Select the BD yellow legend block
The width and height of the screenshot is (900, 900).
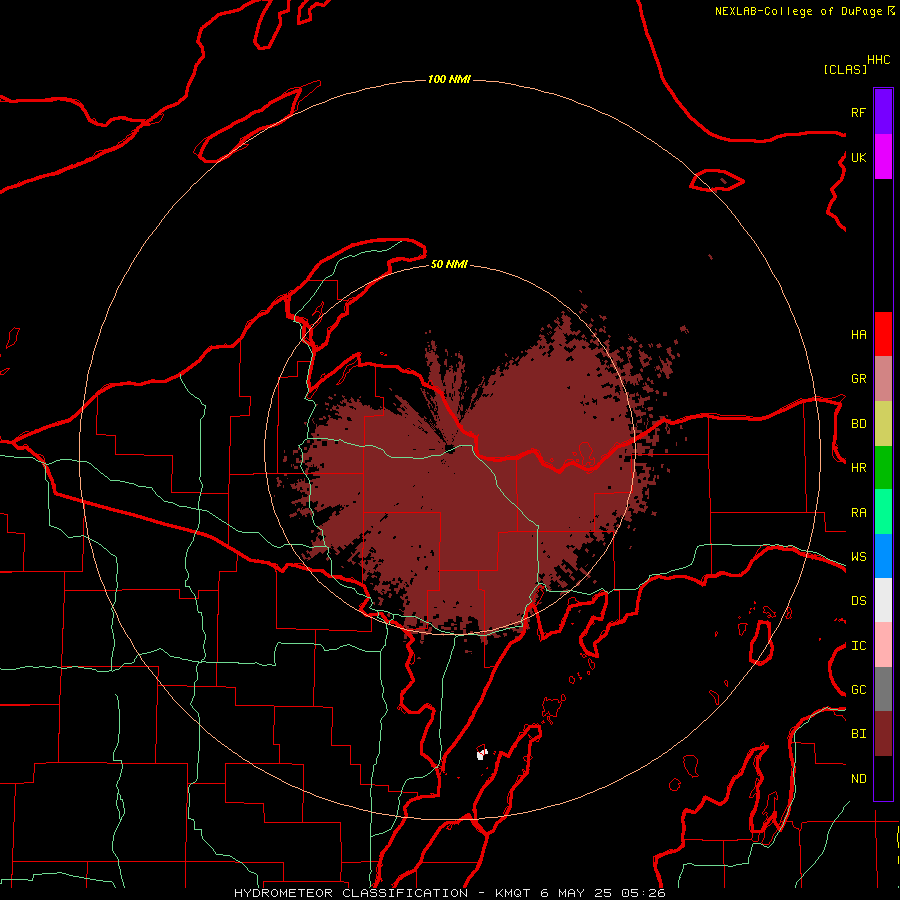[x=883, y=424]
